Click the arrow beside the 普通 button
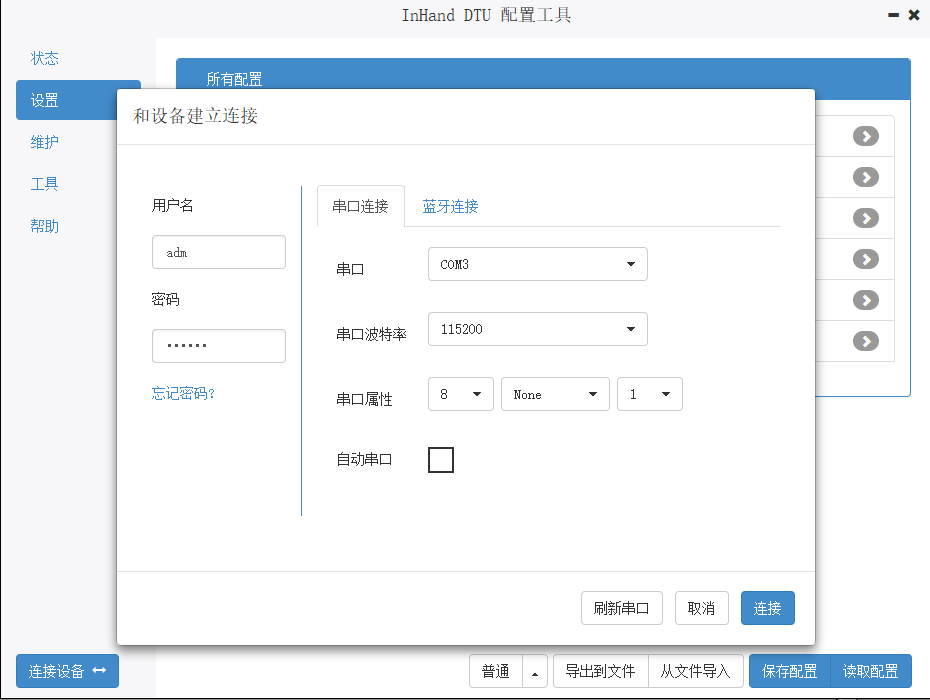Screen dimensions: 930x700 (x=534, y=672)
